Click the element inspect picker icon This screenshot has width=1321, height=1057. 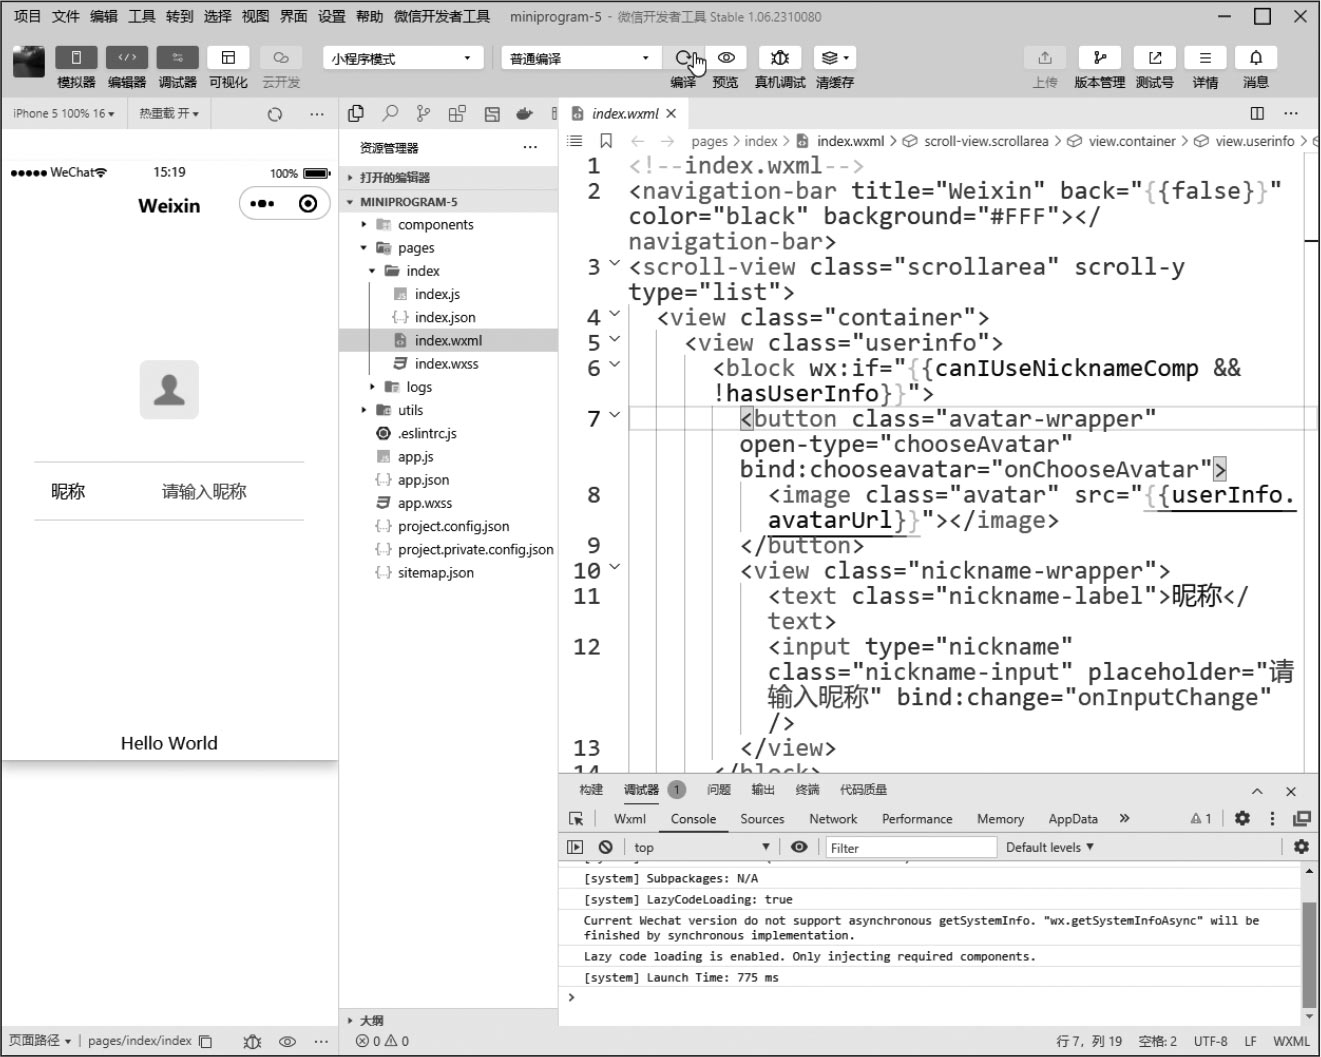click(x=576, y=819)
